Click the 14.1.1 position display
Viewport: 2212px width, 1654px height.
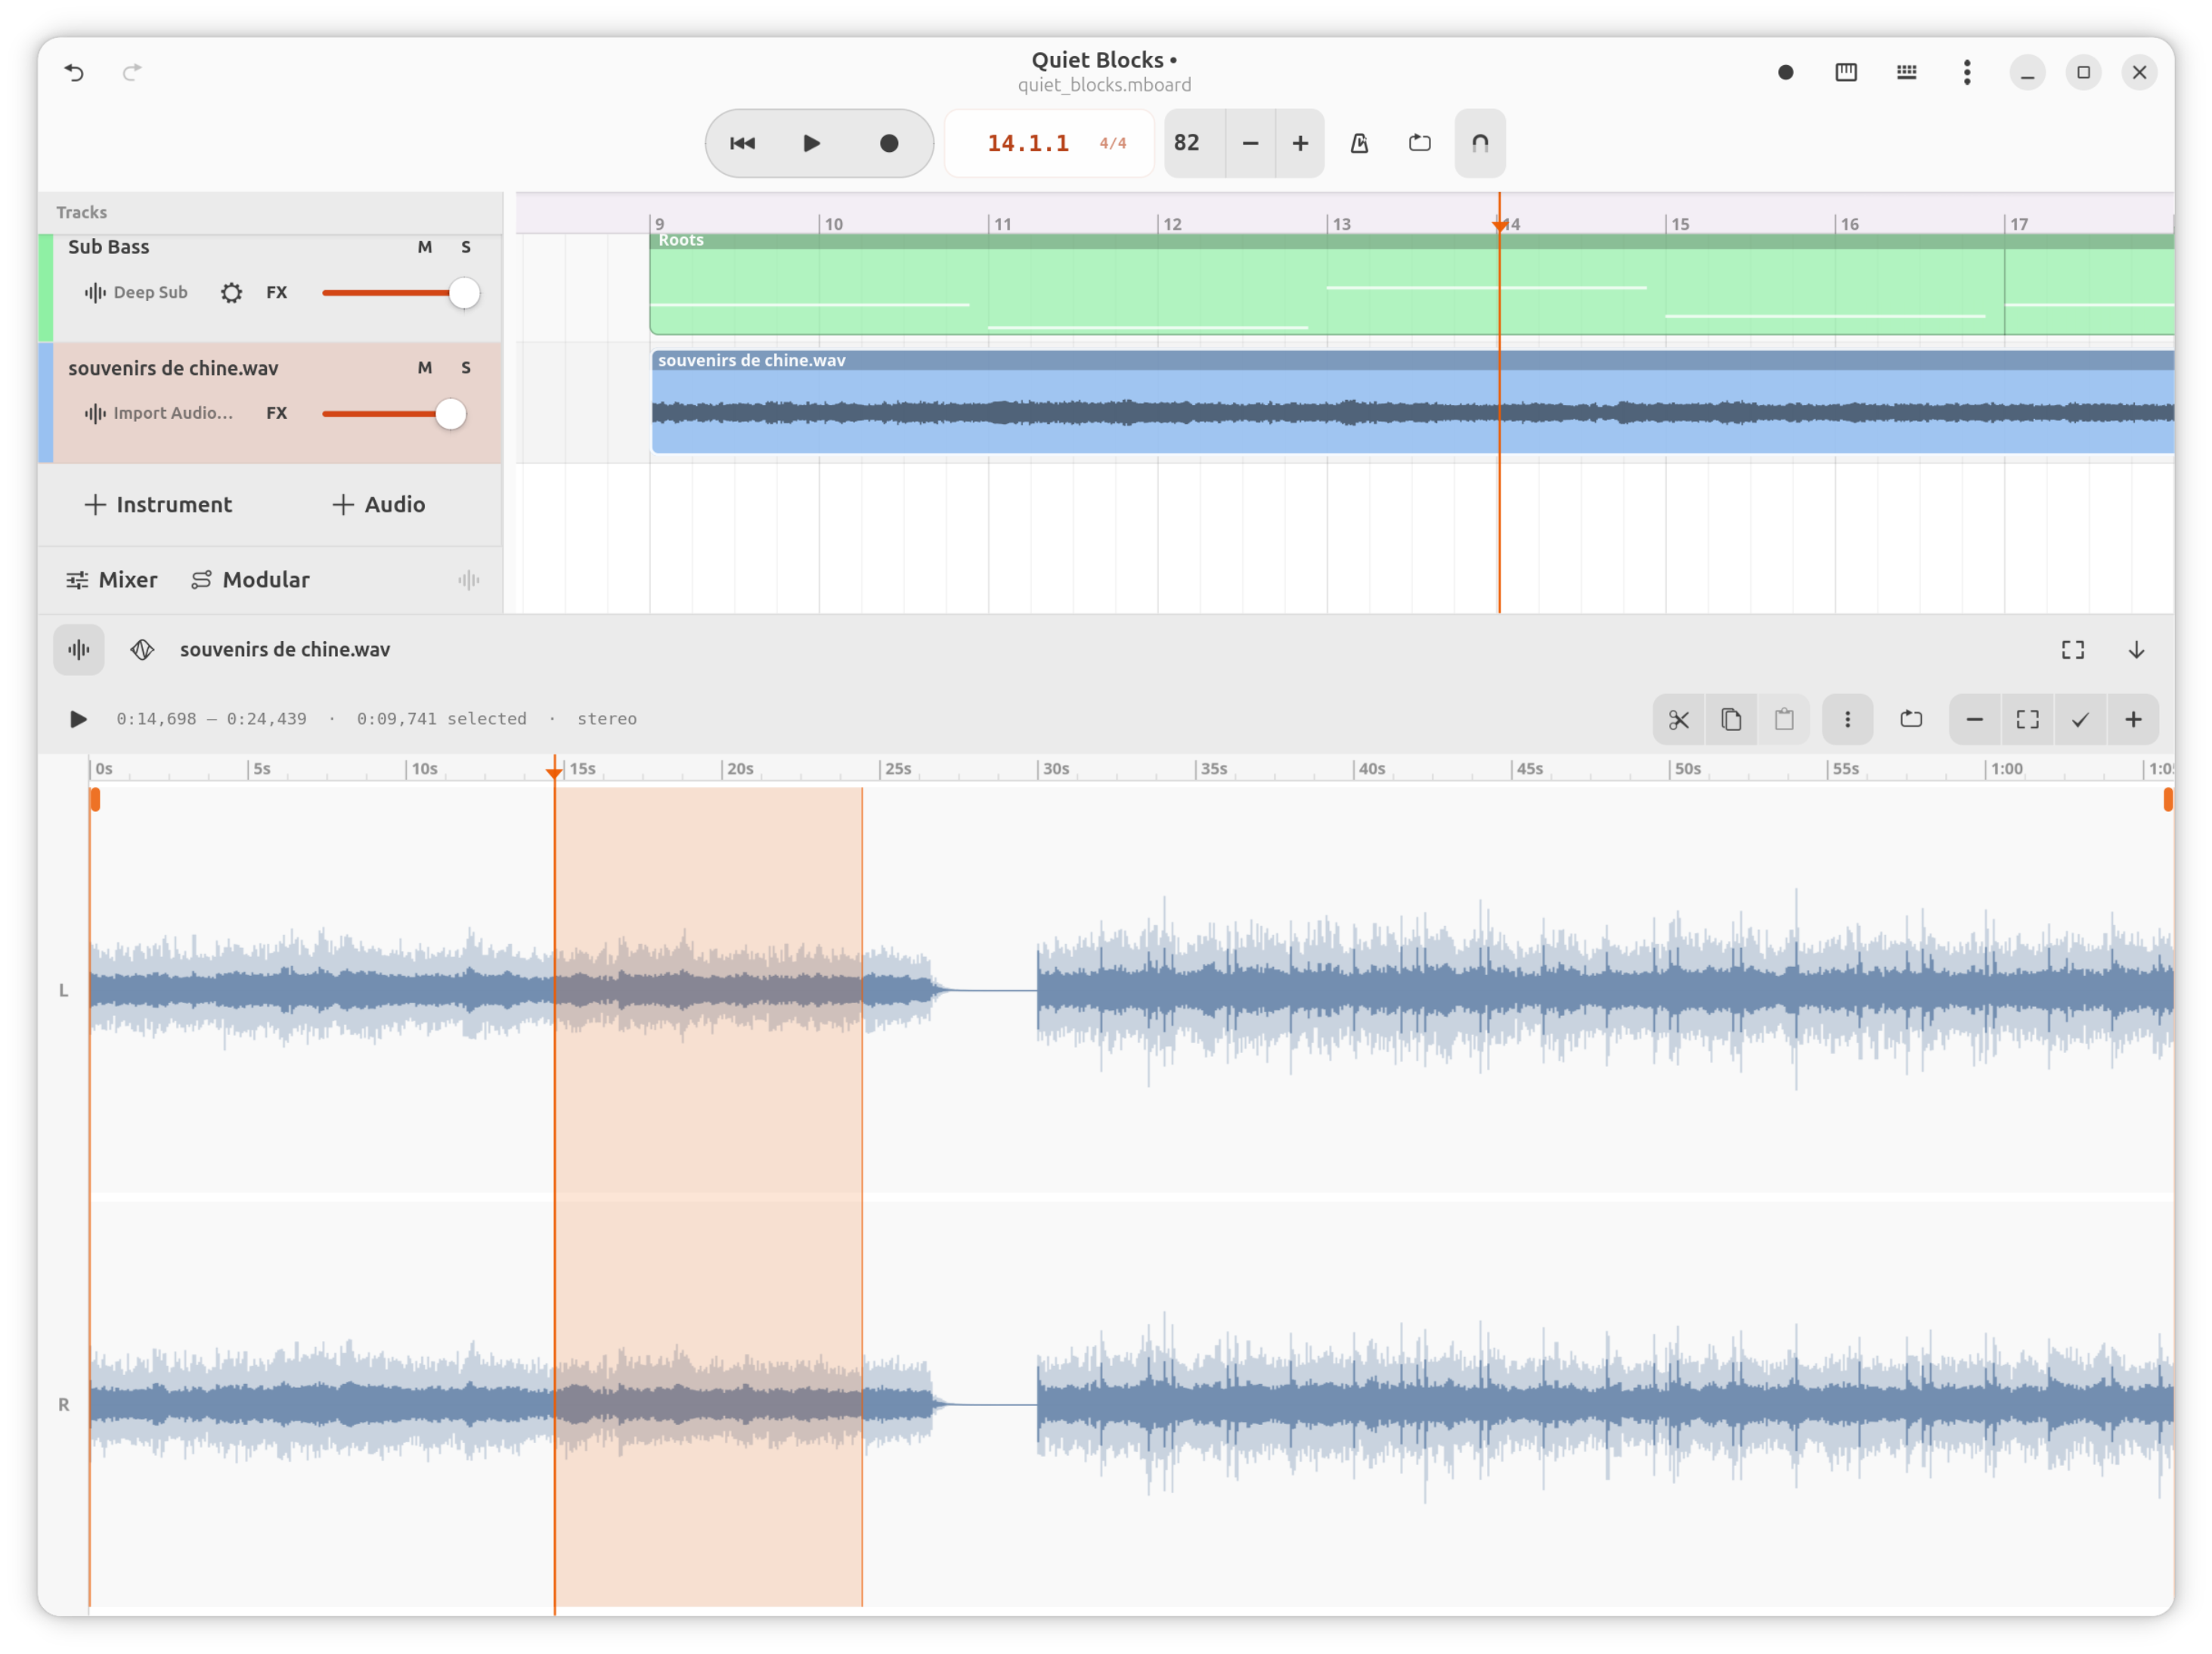point(1027,143)
